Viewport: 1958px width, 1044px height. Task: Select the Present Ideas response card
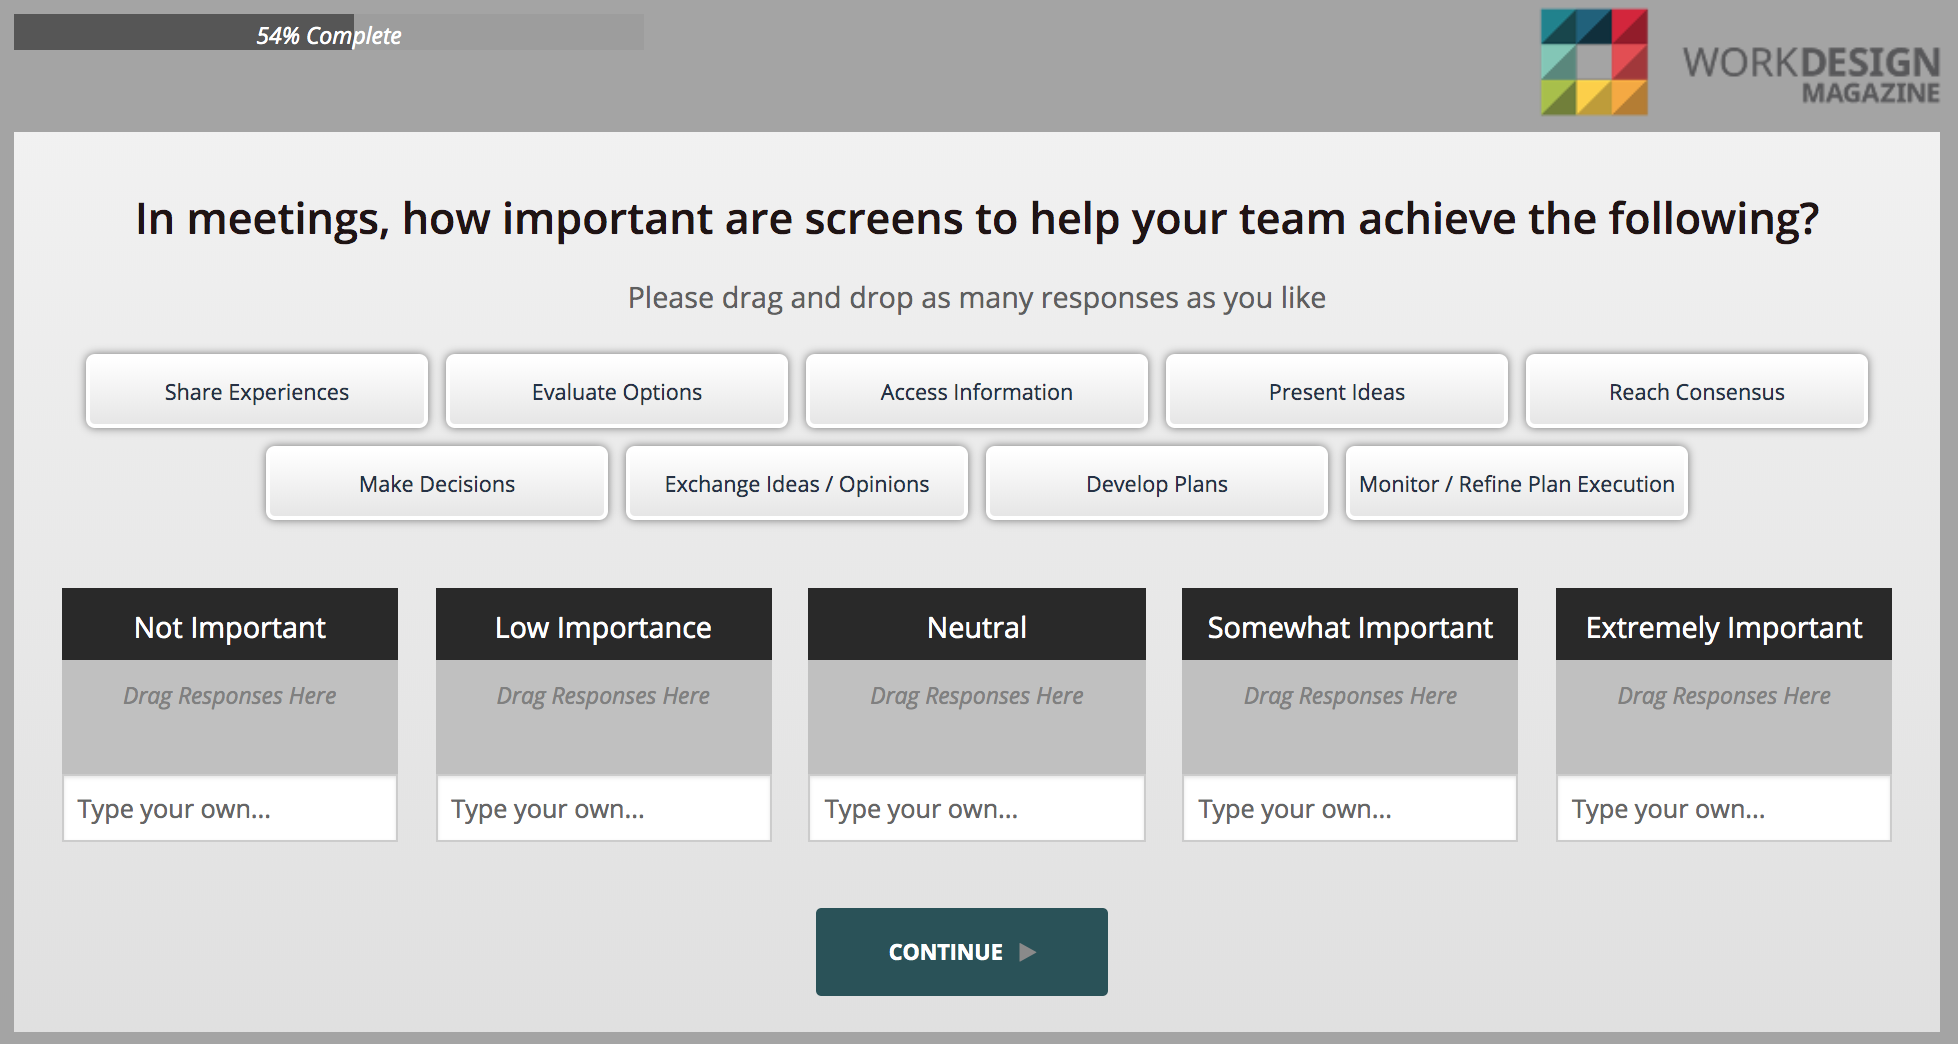coord(1336,391)
